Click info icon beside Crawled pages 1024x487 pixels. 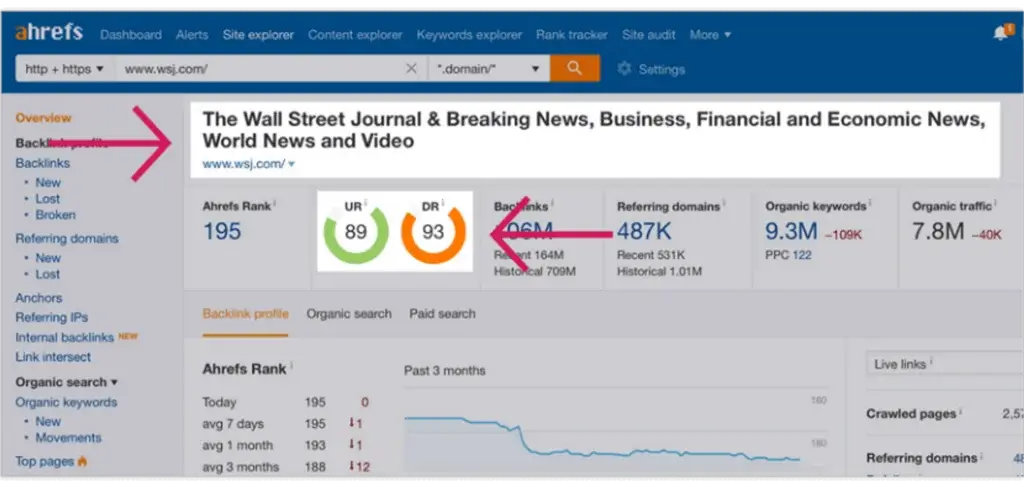click(x=961, y=411)
